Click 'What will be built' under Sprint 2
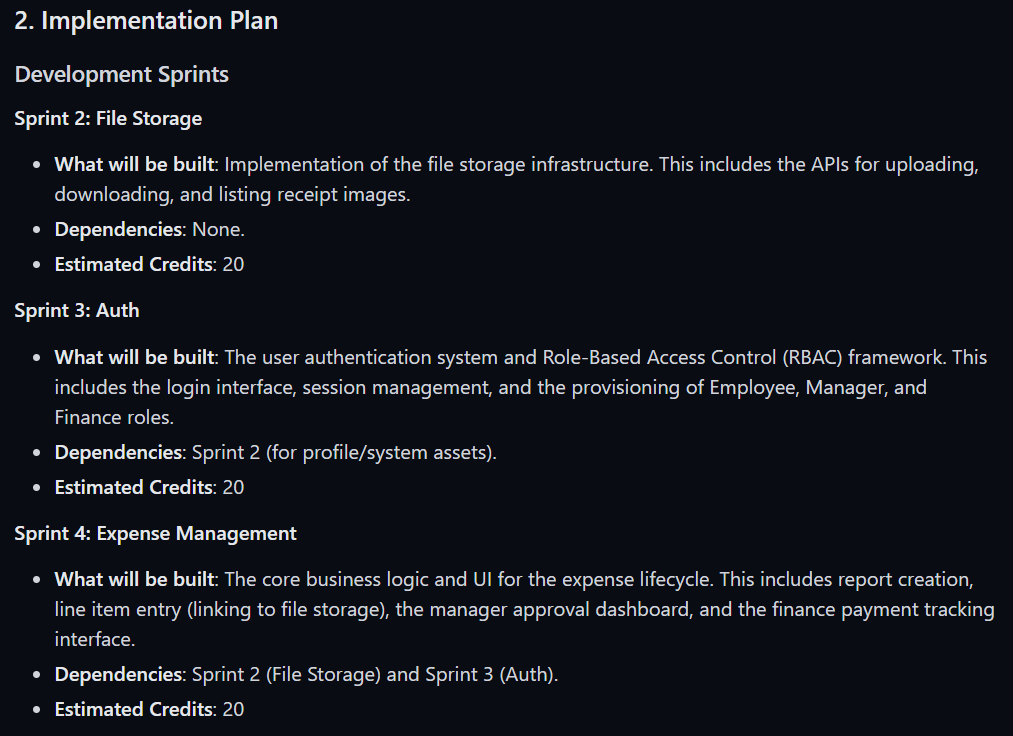1013x736 pixels. (134, 164)
